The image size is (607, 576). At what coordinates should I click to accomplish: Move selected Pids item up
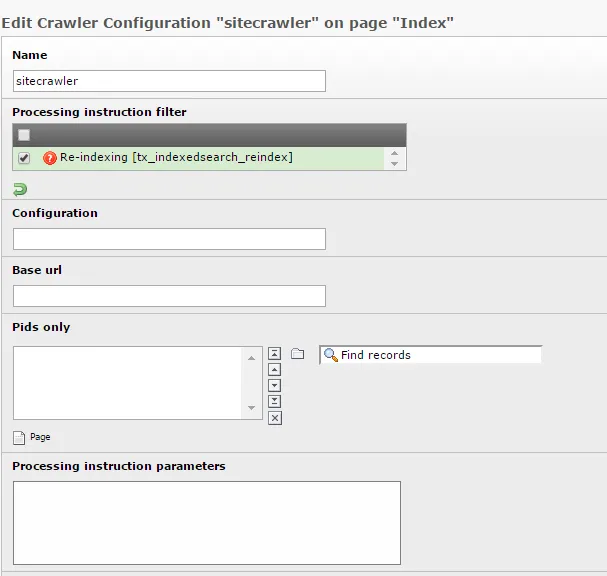coord(275,370)
